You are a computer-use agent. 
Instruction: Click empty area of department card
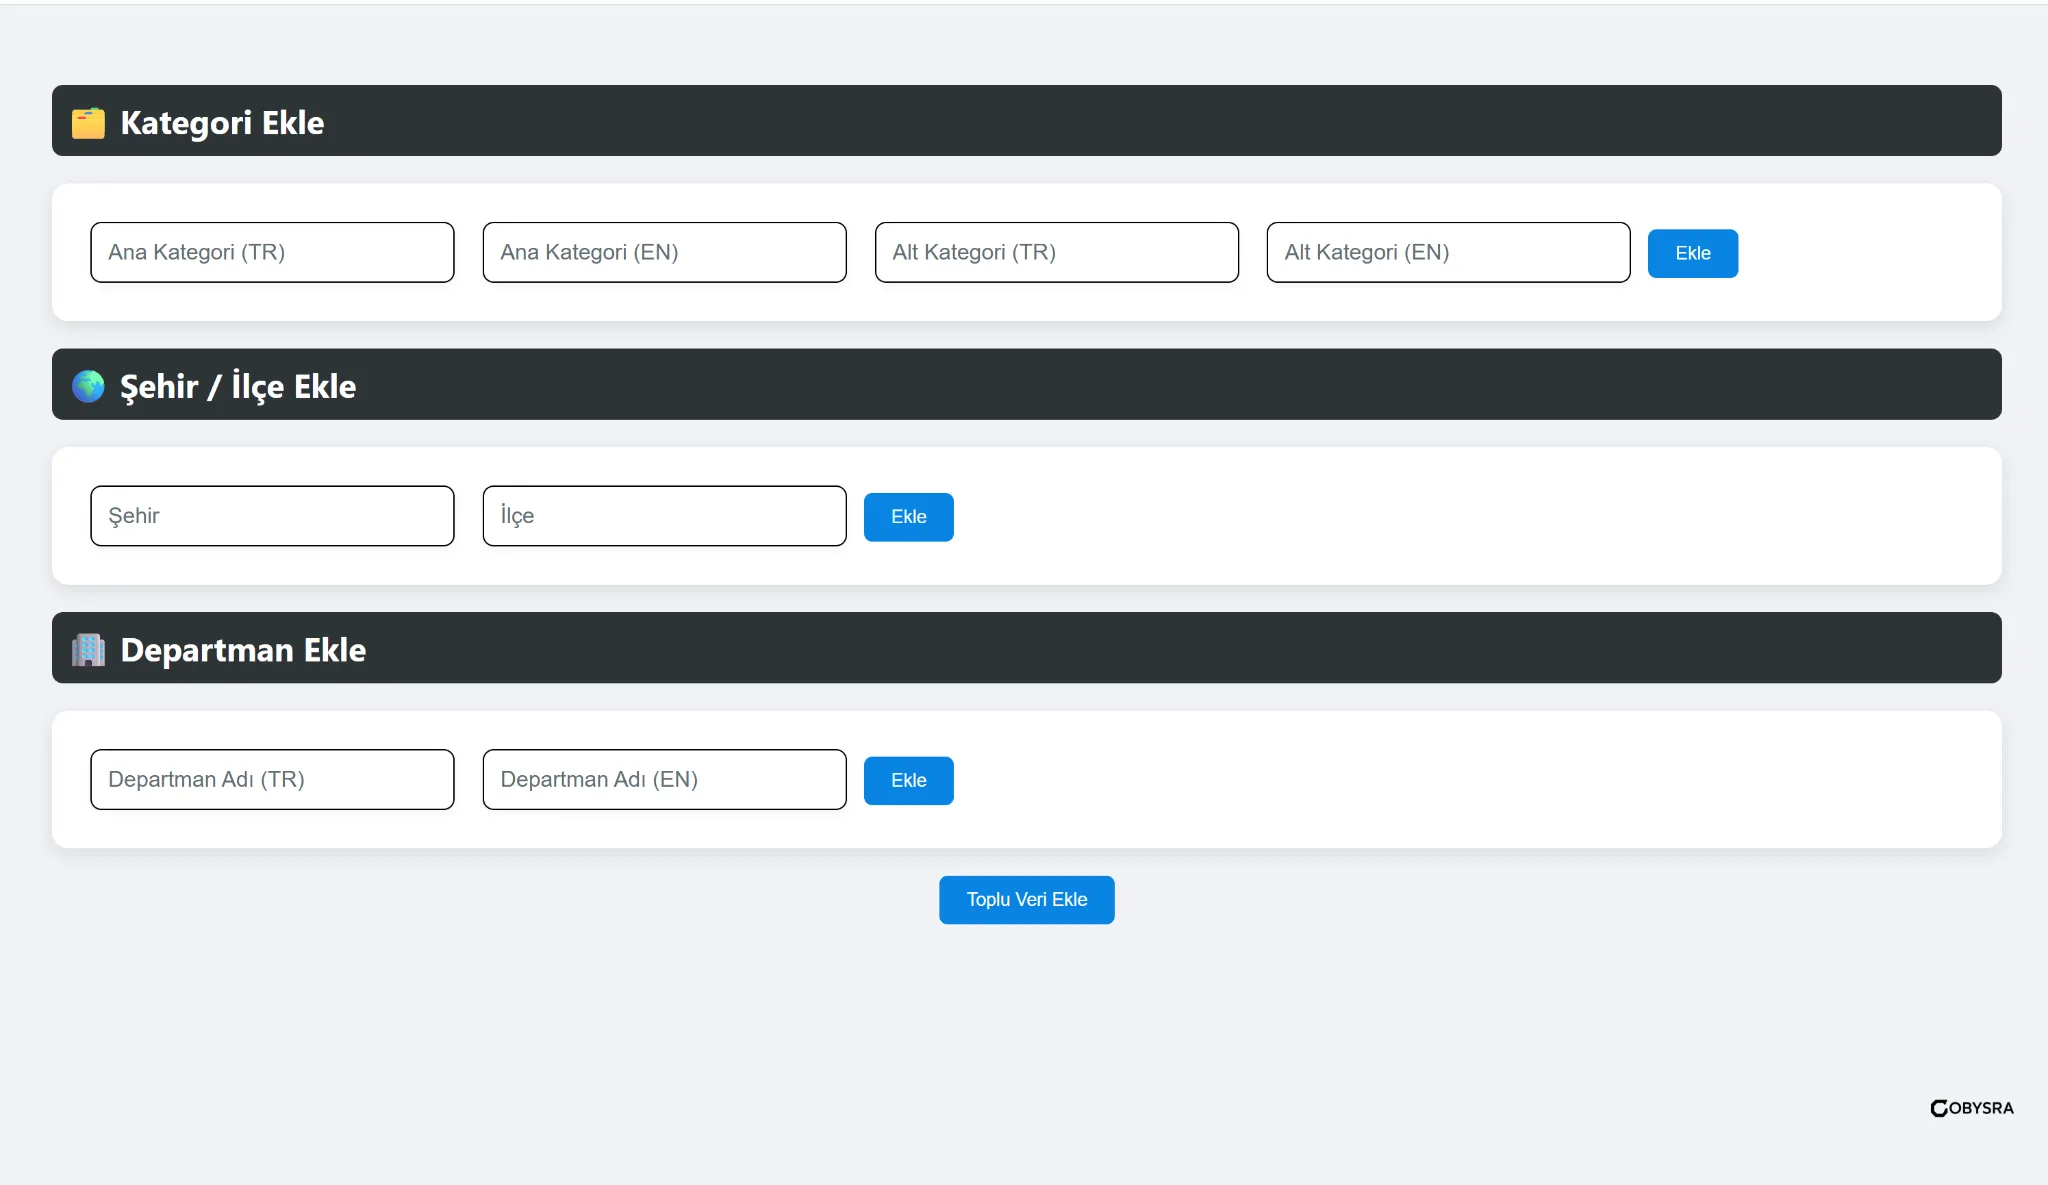coord(1450,780)
